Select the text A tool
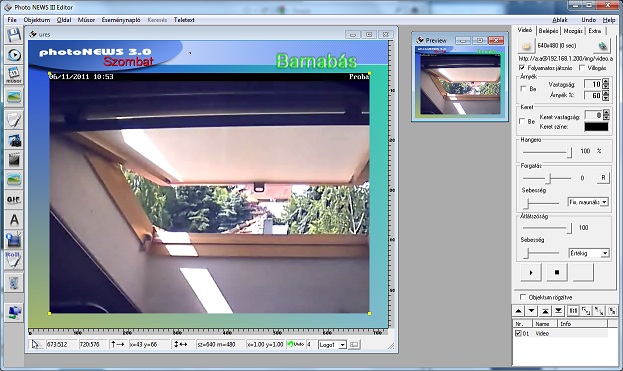 (14, 220)
